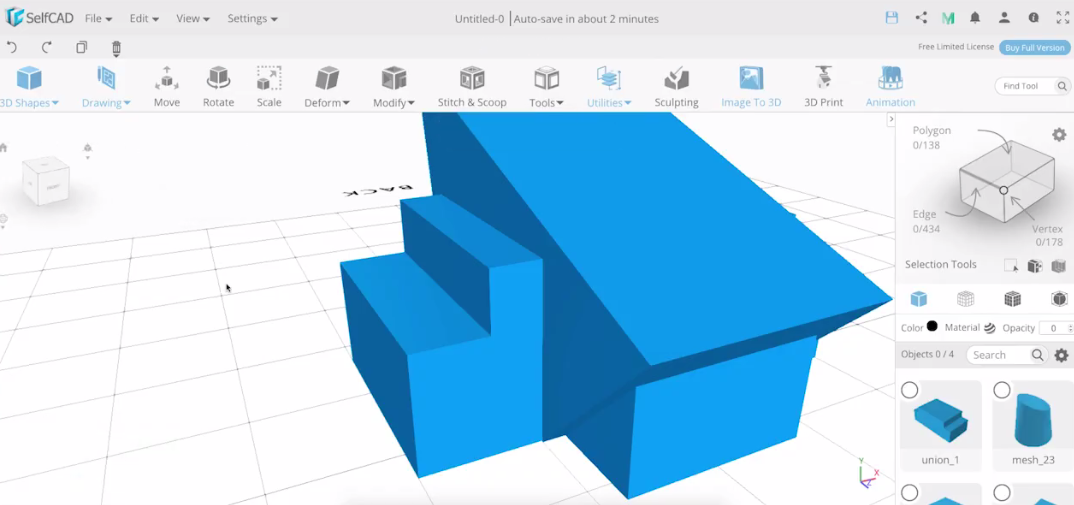Choose the middle Selection Tools cube icon
The height and width of the screenshot is (505, 1074).
1035,265
